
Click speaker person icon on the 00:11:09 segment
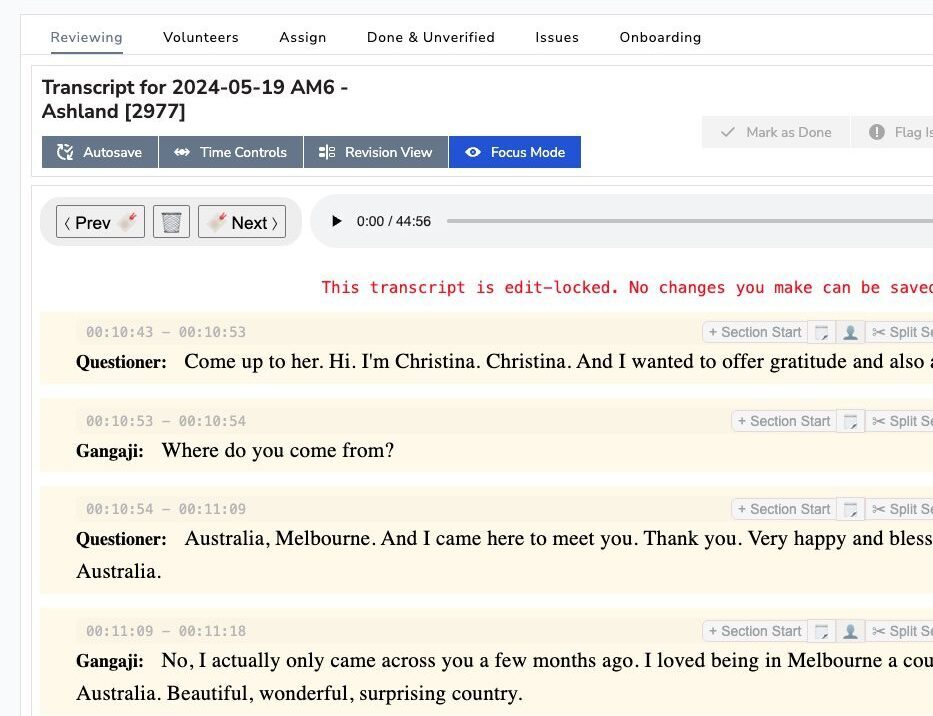coord(849,631)
